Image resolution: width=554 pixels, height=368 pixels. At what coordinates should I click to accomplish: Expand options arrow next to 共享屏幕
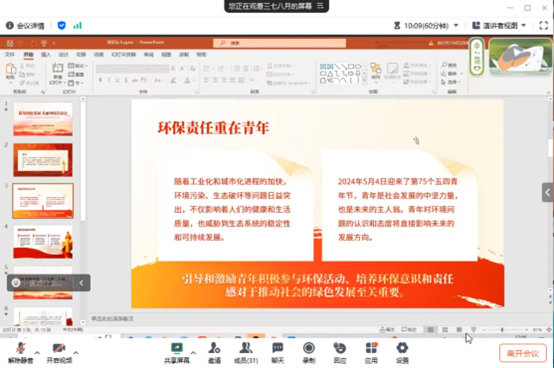(193, 352)
